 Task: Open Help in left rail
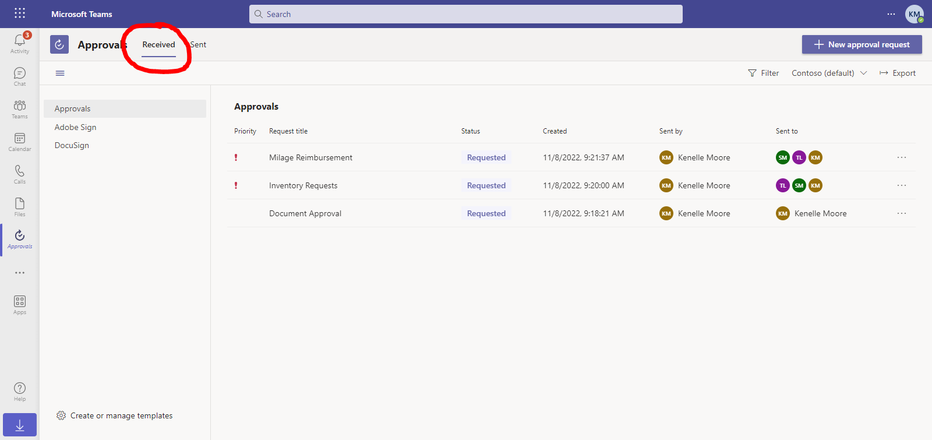pyautogui.click(x=20, y=392)
